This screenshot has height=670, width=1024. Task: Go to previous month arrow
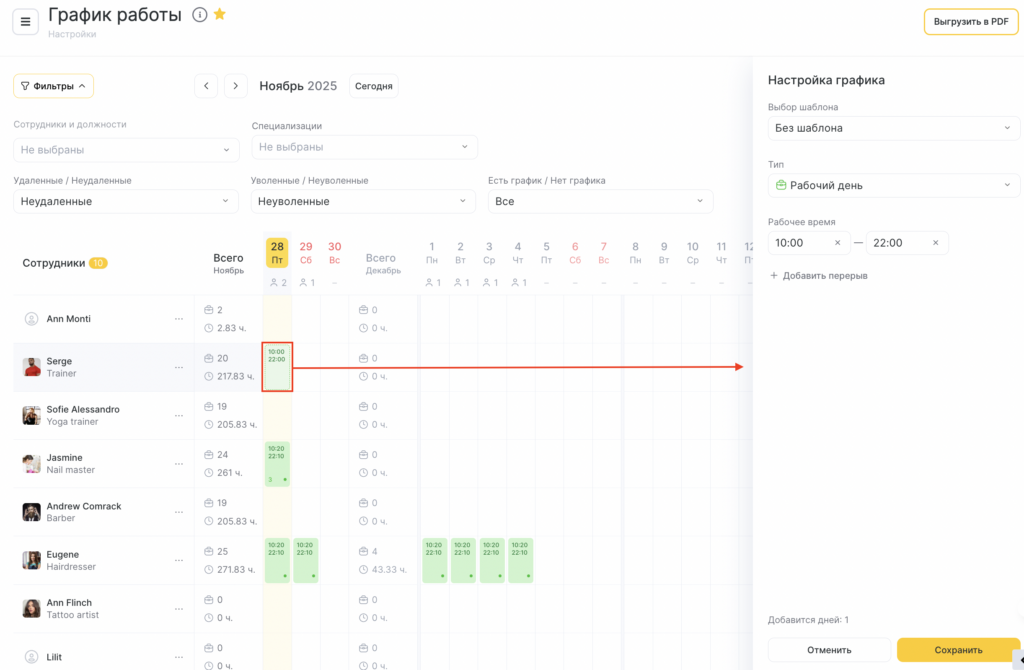[x=206, y=86]
